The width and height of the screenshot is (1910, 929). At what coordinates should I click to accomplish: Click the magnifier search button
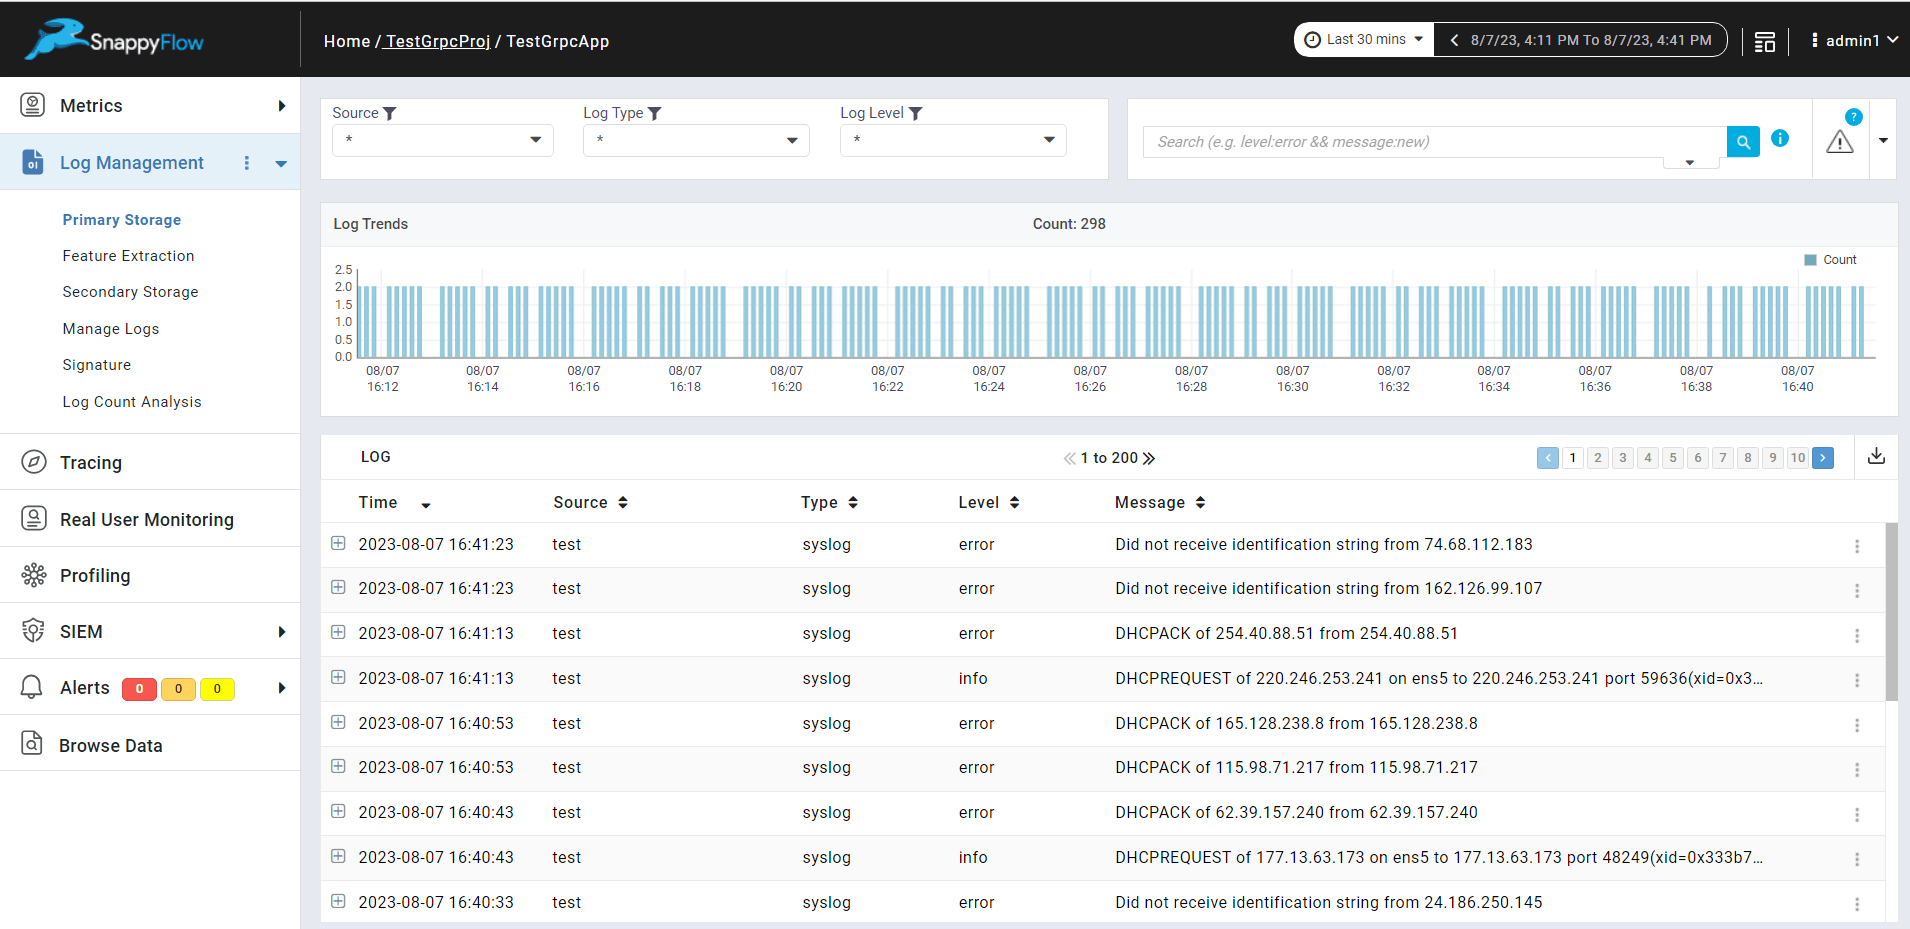coord(1743,142)
